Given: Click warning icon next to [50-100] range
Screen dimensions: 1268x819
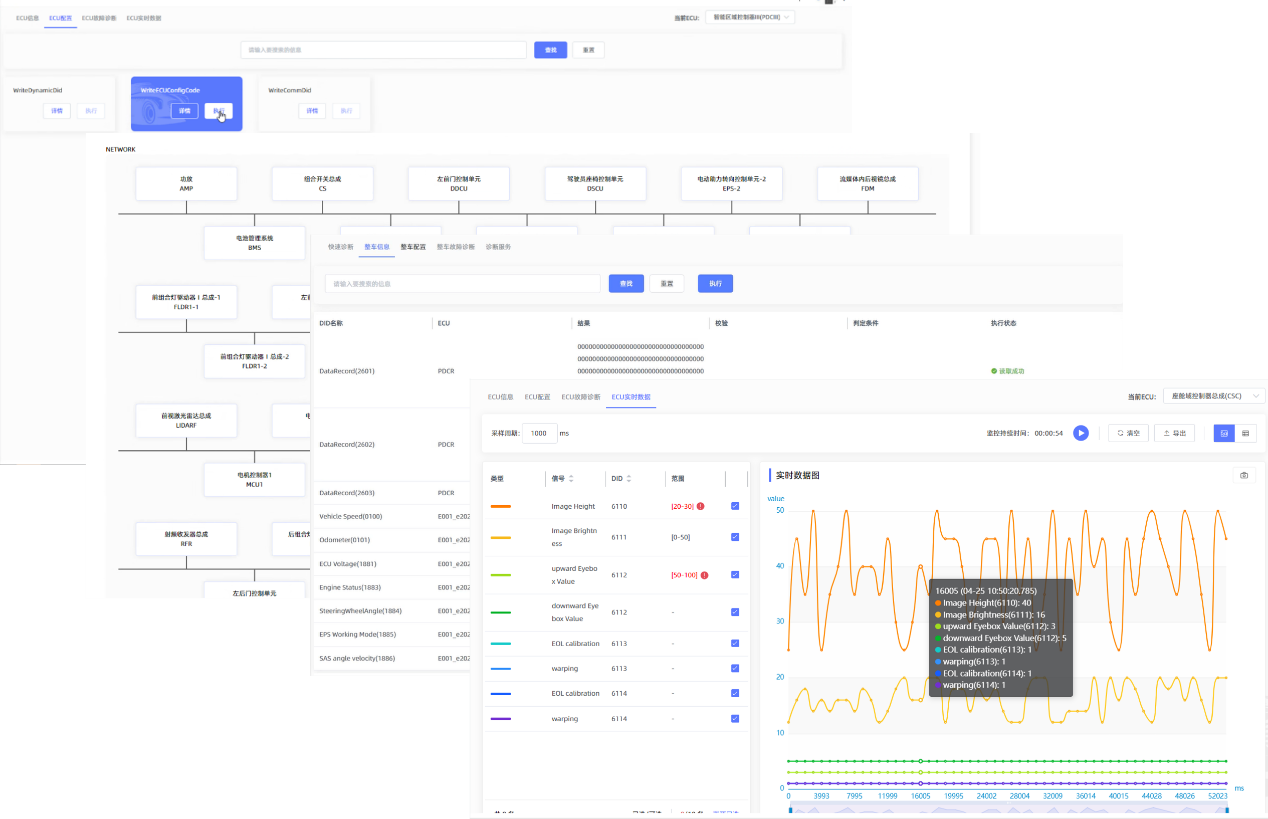Looking at the screenshot, I should (704, 575).
